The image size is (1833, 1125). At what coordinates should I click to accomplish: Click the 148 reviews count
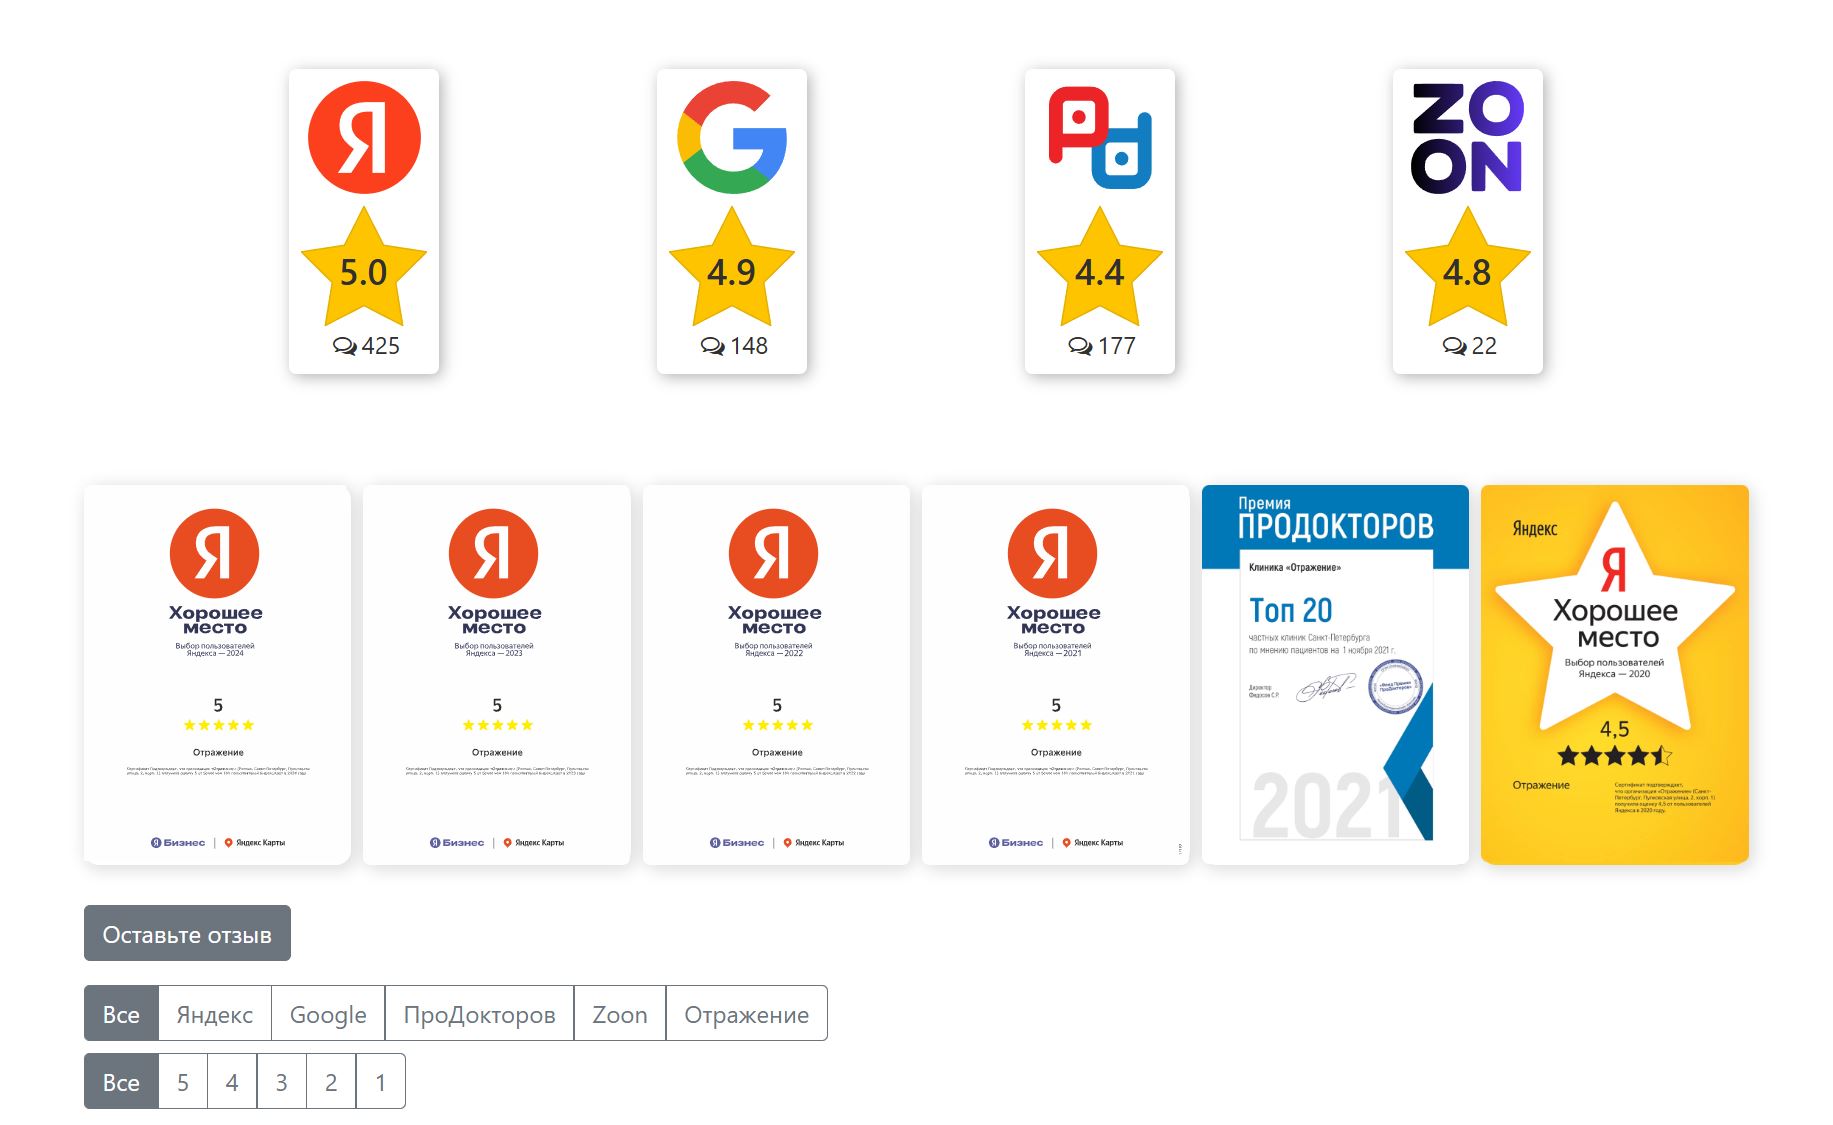[x=734, y=346]
